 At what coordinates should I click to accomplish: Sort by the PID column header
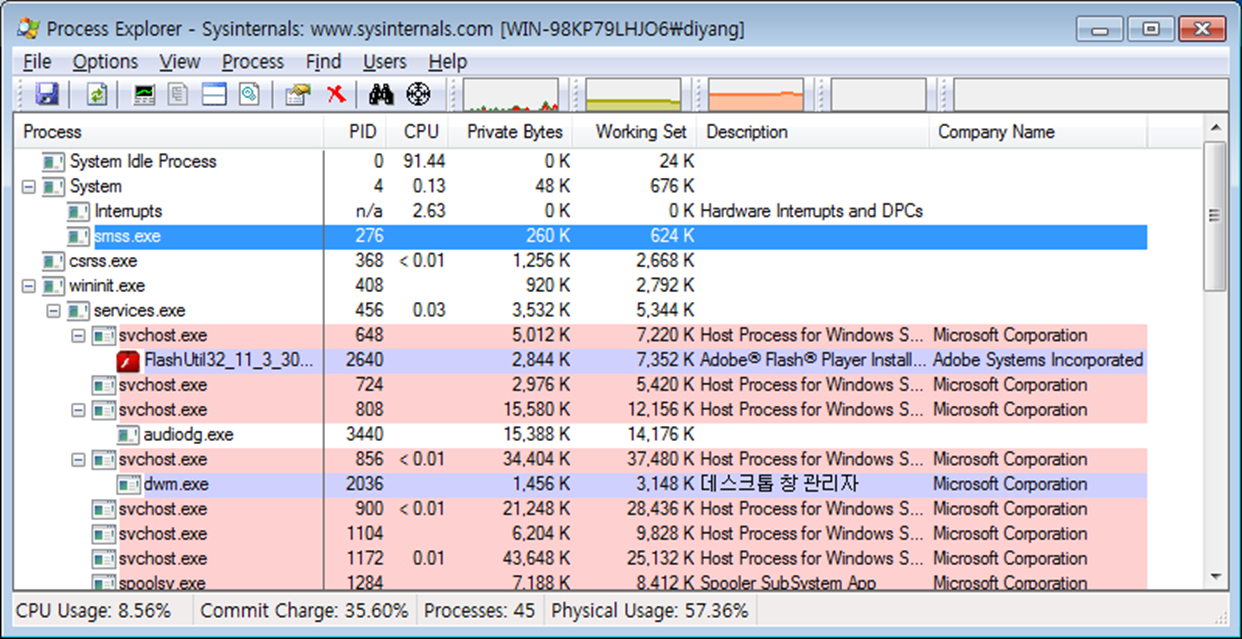356,132
